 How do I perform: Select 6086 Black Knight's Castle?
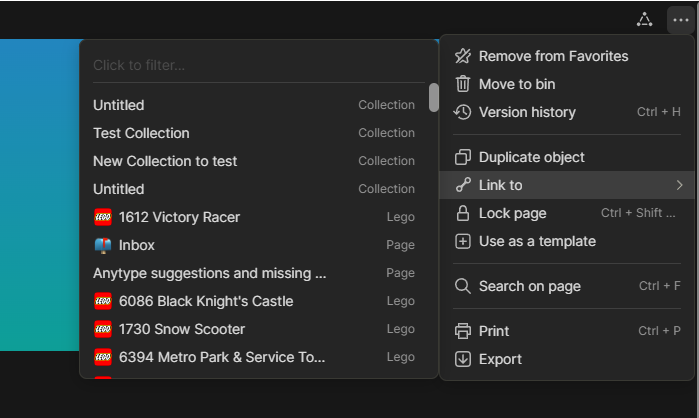[254, 301]
